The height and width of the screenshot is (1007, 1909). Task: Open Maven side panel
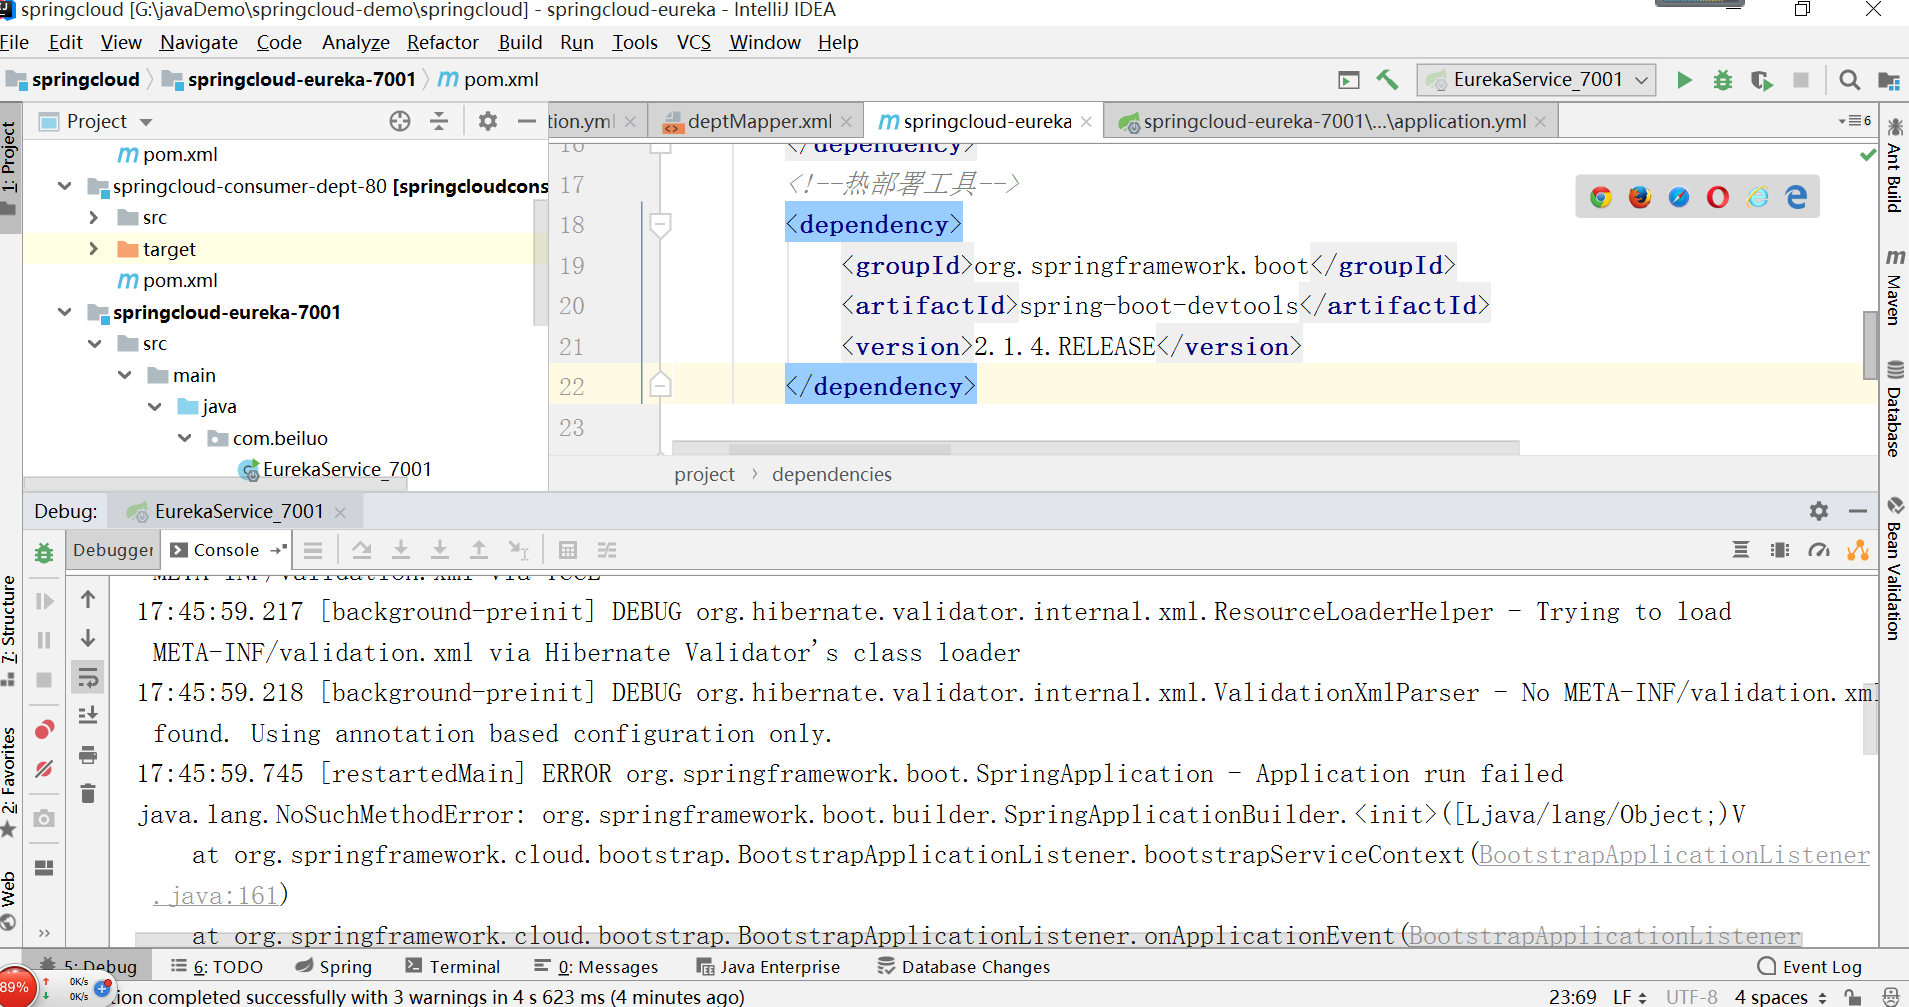click(1894, 286)
